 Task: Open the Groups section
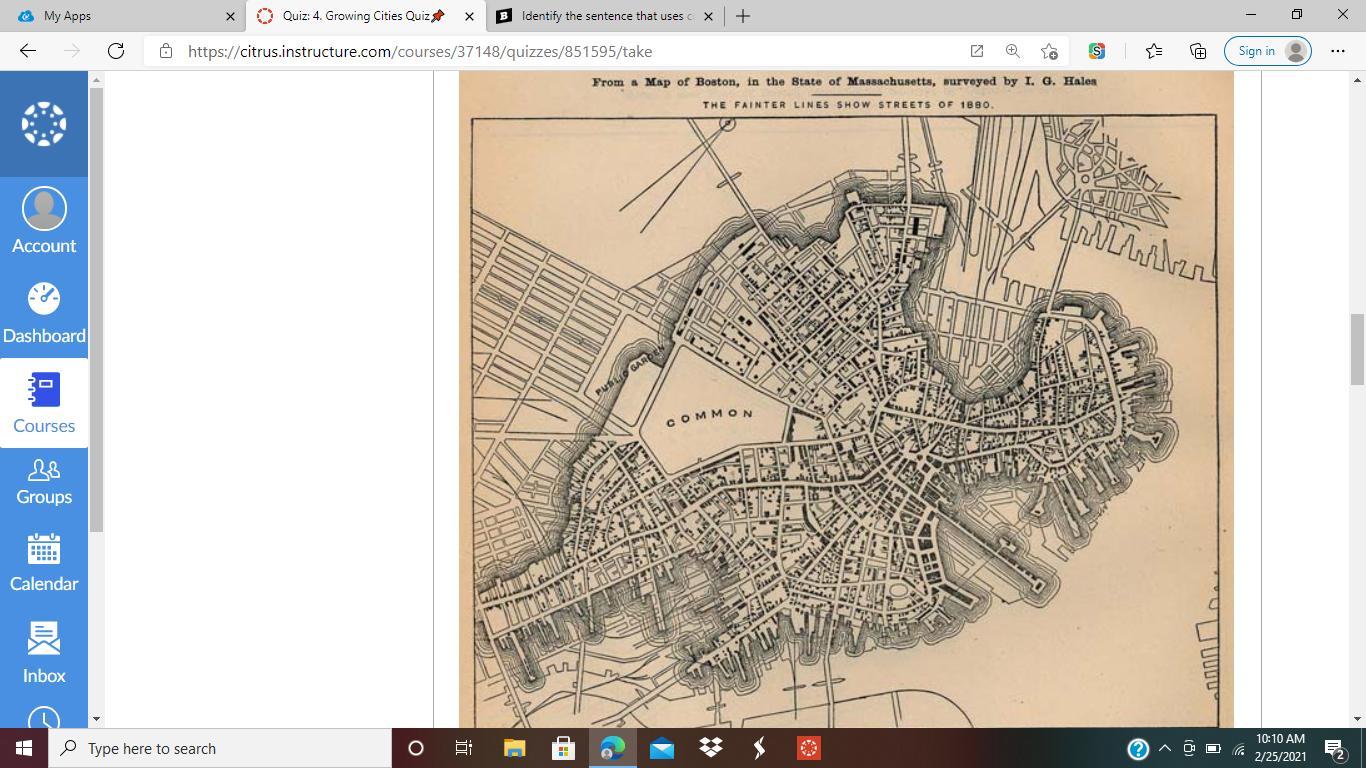pos(44,481)
